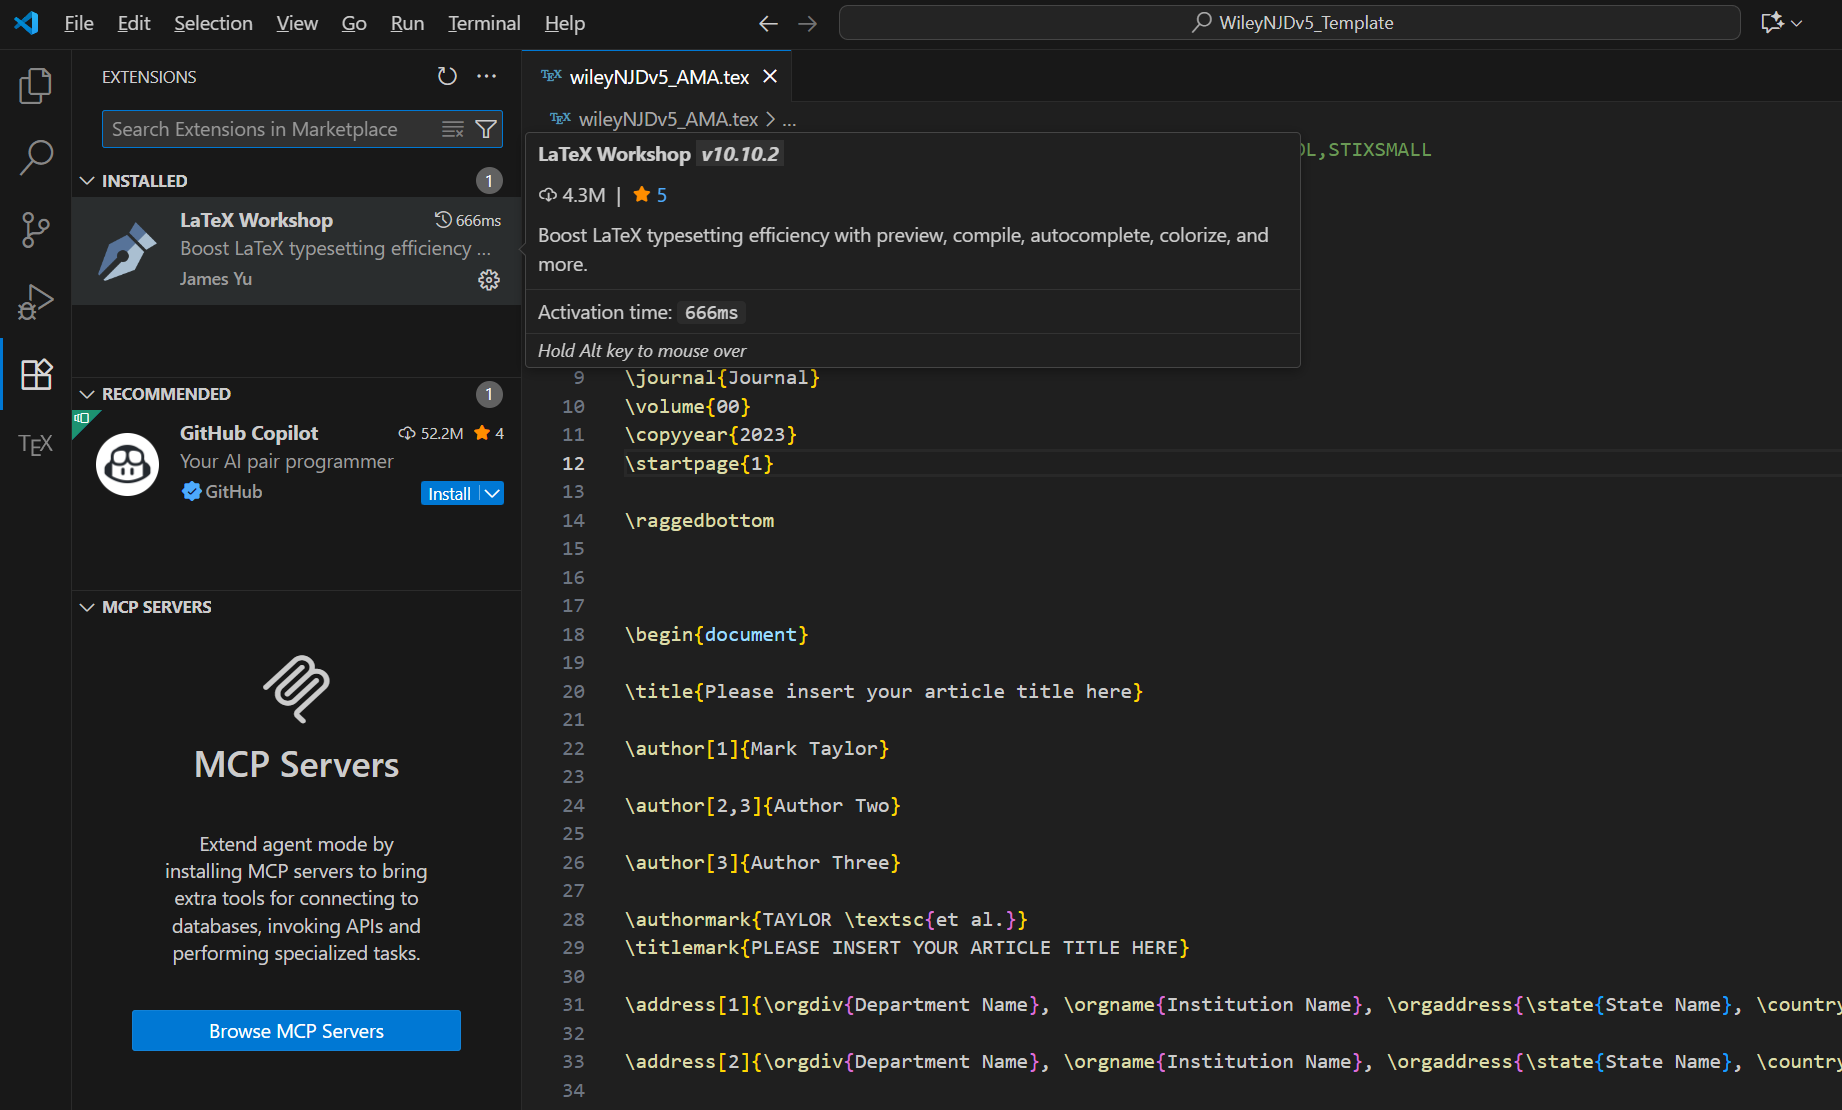
Task: Click the 5-star rating in hover card
Action: pos(650,195)
